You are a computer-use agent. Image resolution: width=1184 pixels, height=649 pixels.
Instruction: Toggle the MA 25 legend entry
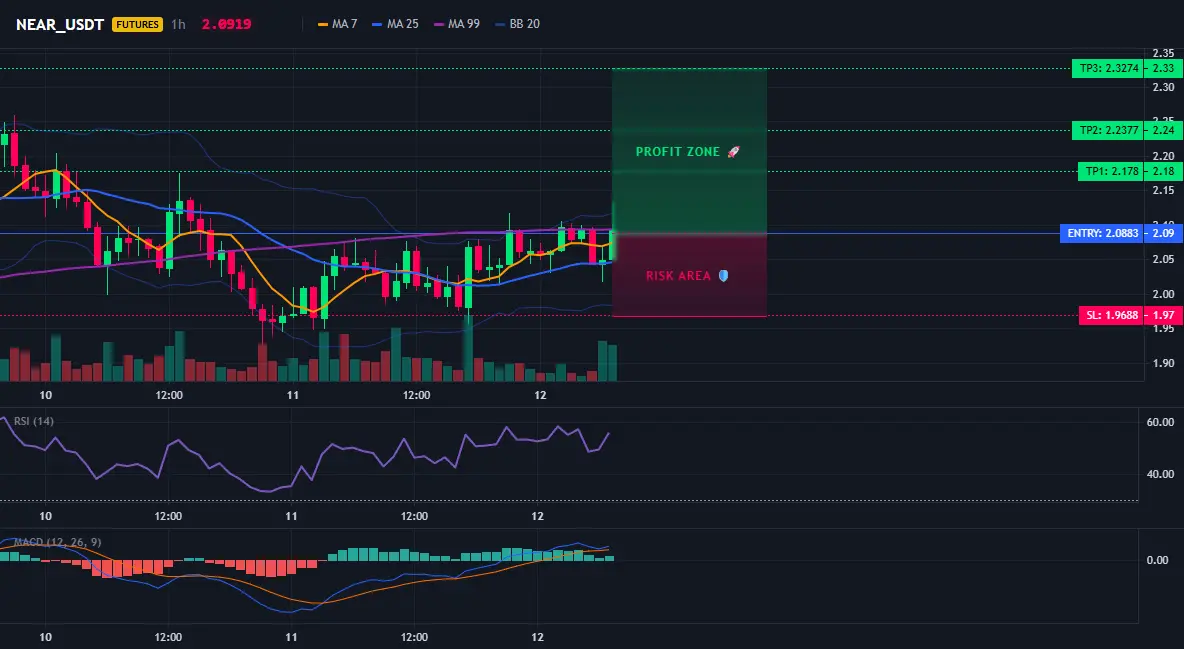395,24
